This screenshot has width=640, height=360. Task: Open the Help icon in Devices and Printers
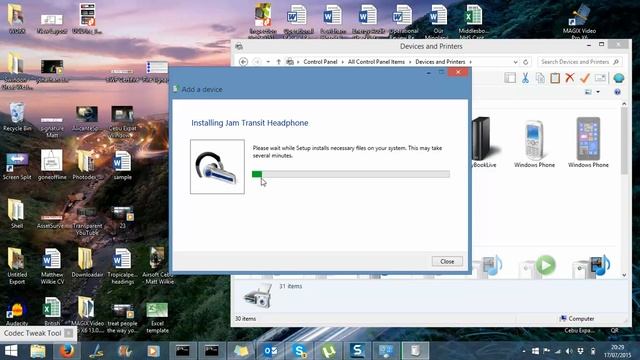pyautogui.click(x=617, y=92)
